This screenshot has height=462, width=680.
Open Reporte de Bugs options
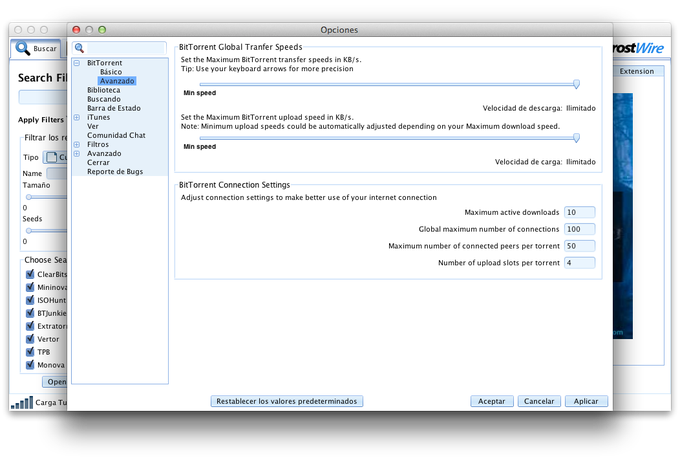click(x=115, y=172)
